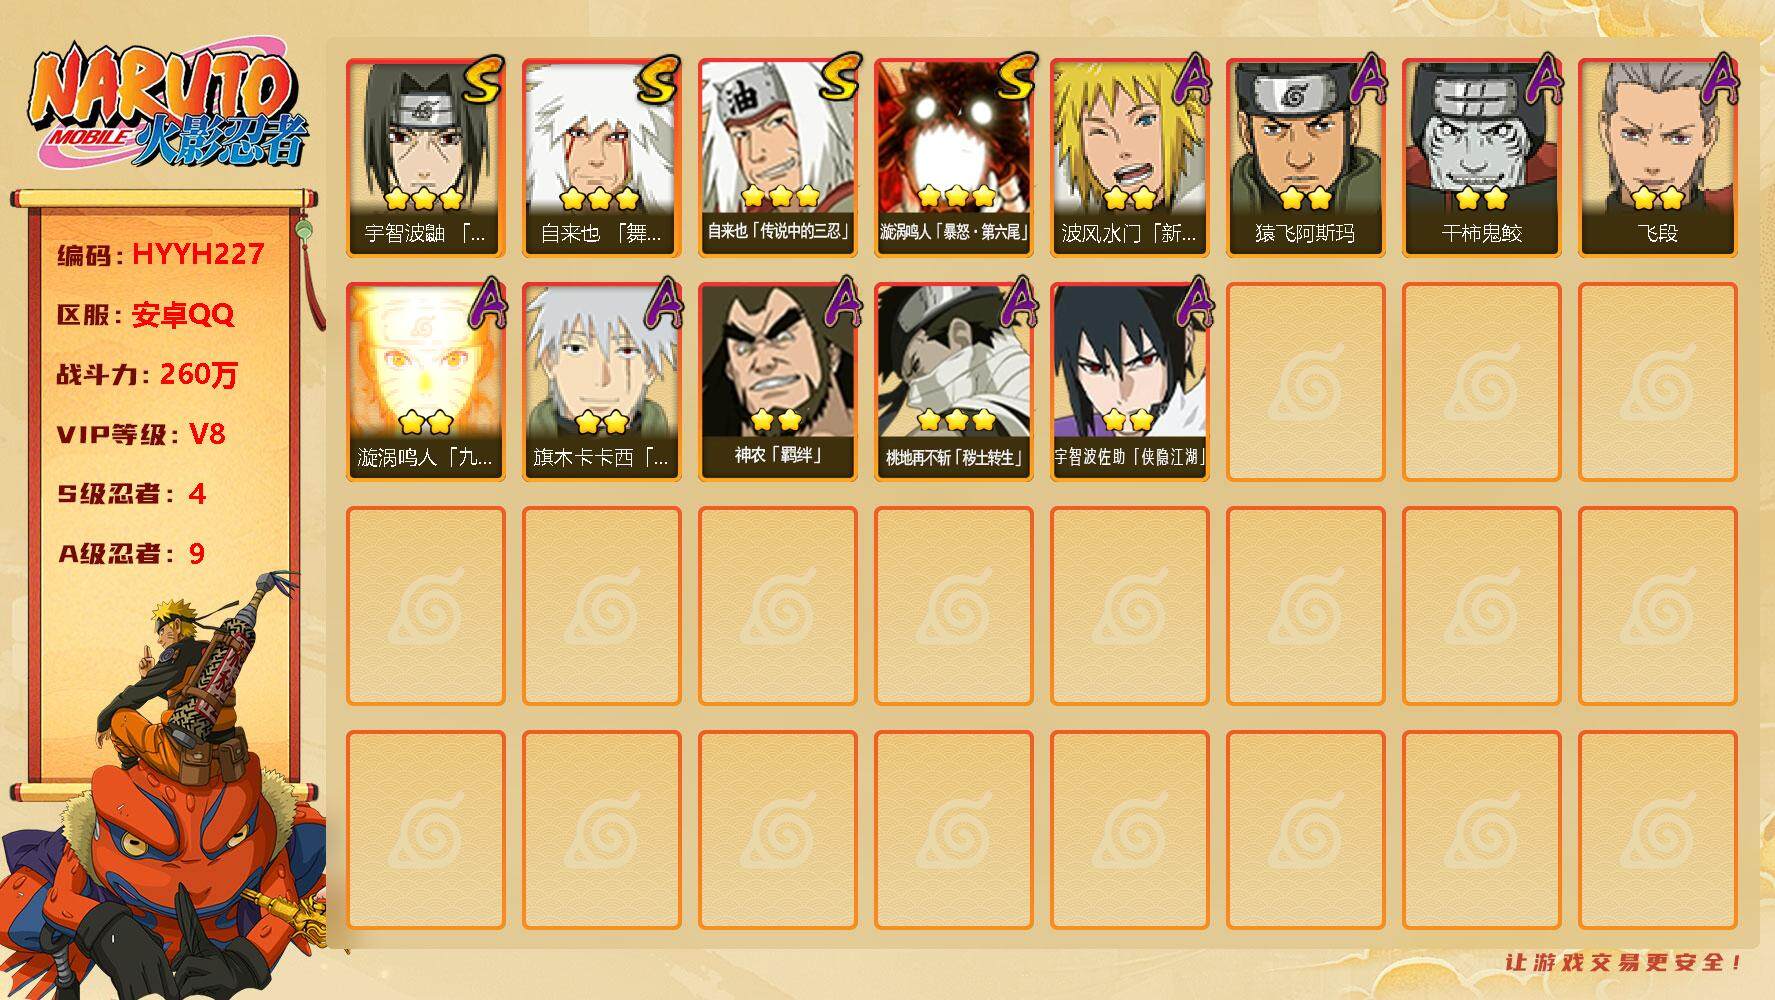Image resolution: width=1775 pixels, height=1000 pixels.
Task: Select the 飞段 ninja card
Action: tap(1657, 158)
